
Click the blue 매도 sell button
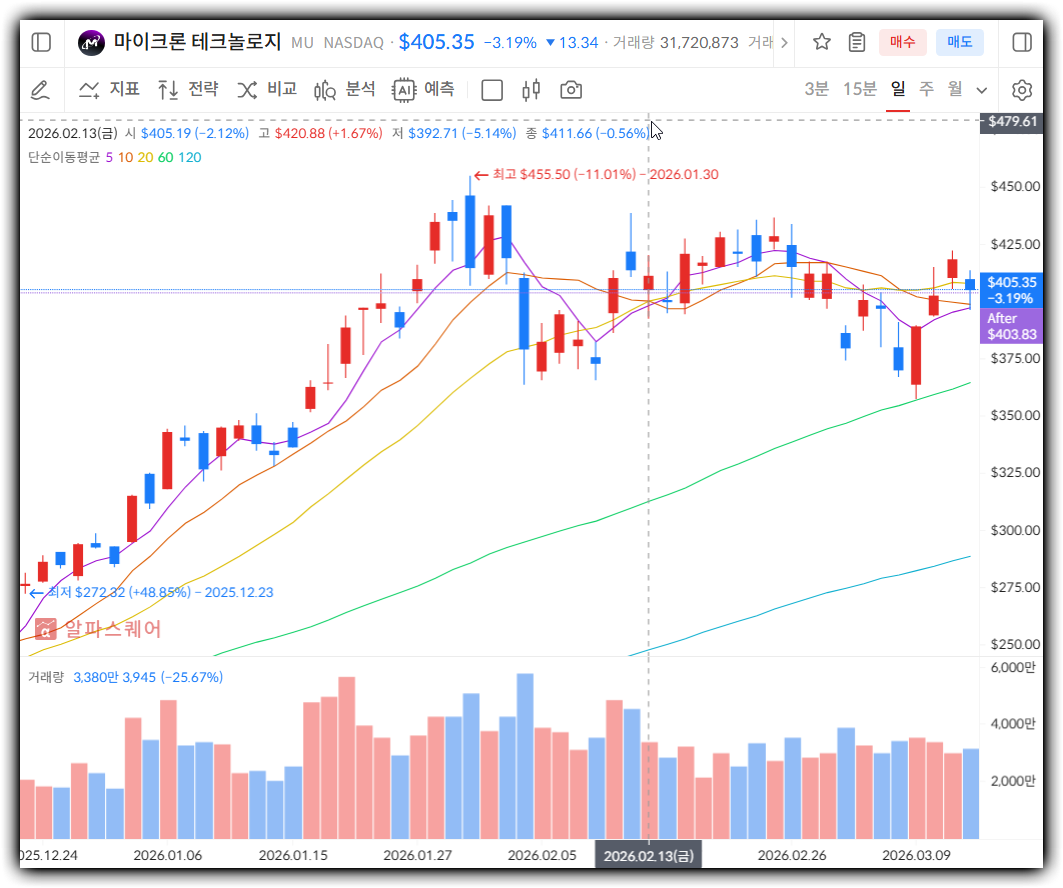(959, 42)
